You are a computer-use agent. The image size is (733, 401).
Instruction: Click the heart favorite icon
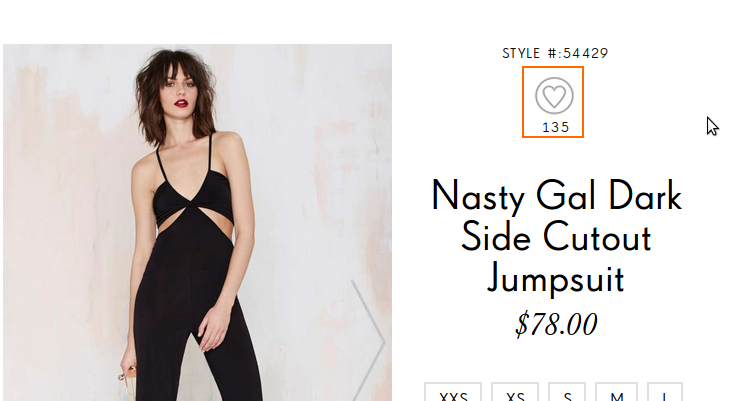(x=554, y=96)
